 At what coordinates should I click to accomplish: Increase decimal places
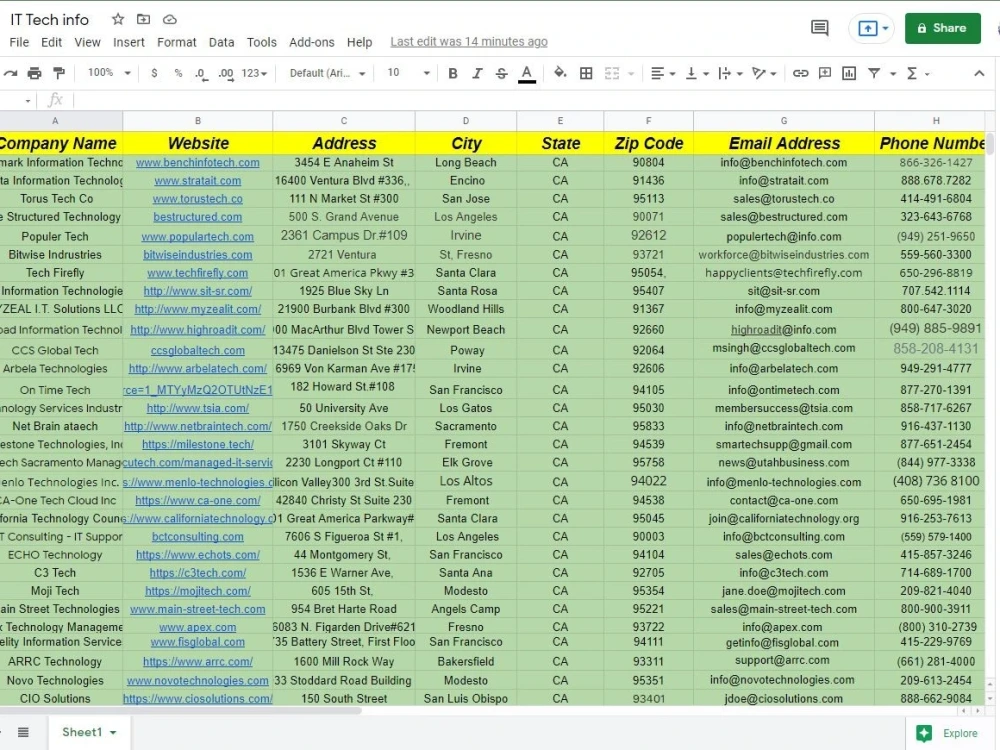click(x=226, y=73)
